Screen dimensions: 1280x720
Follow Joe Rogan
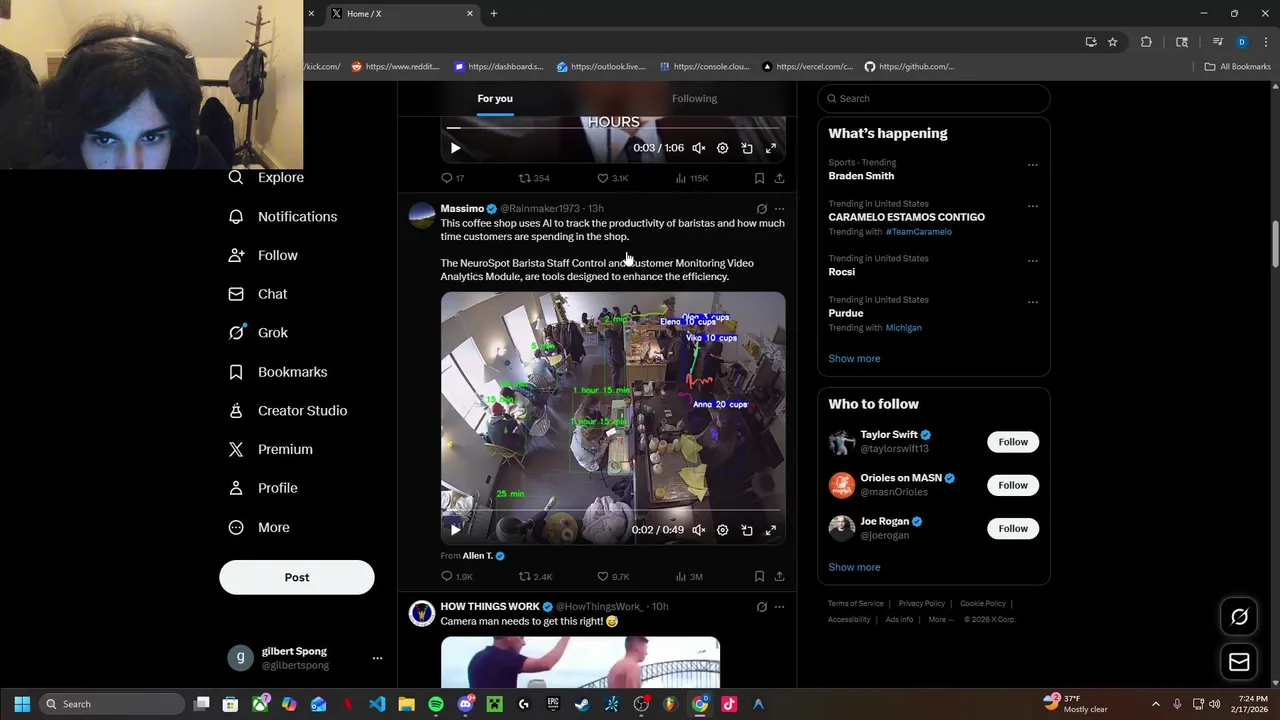click(x=1013, y=528)
